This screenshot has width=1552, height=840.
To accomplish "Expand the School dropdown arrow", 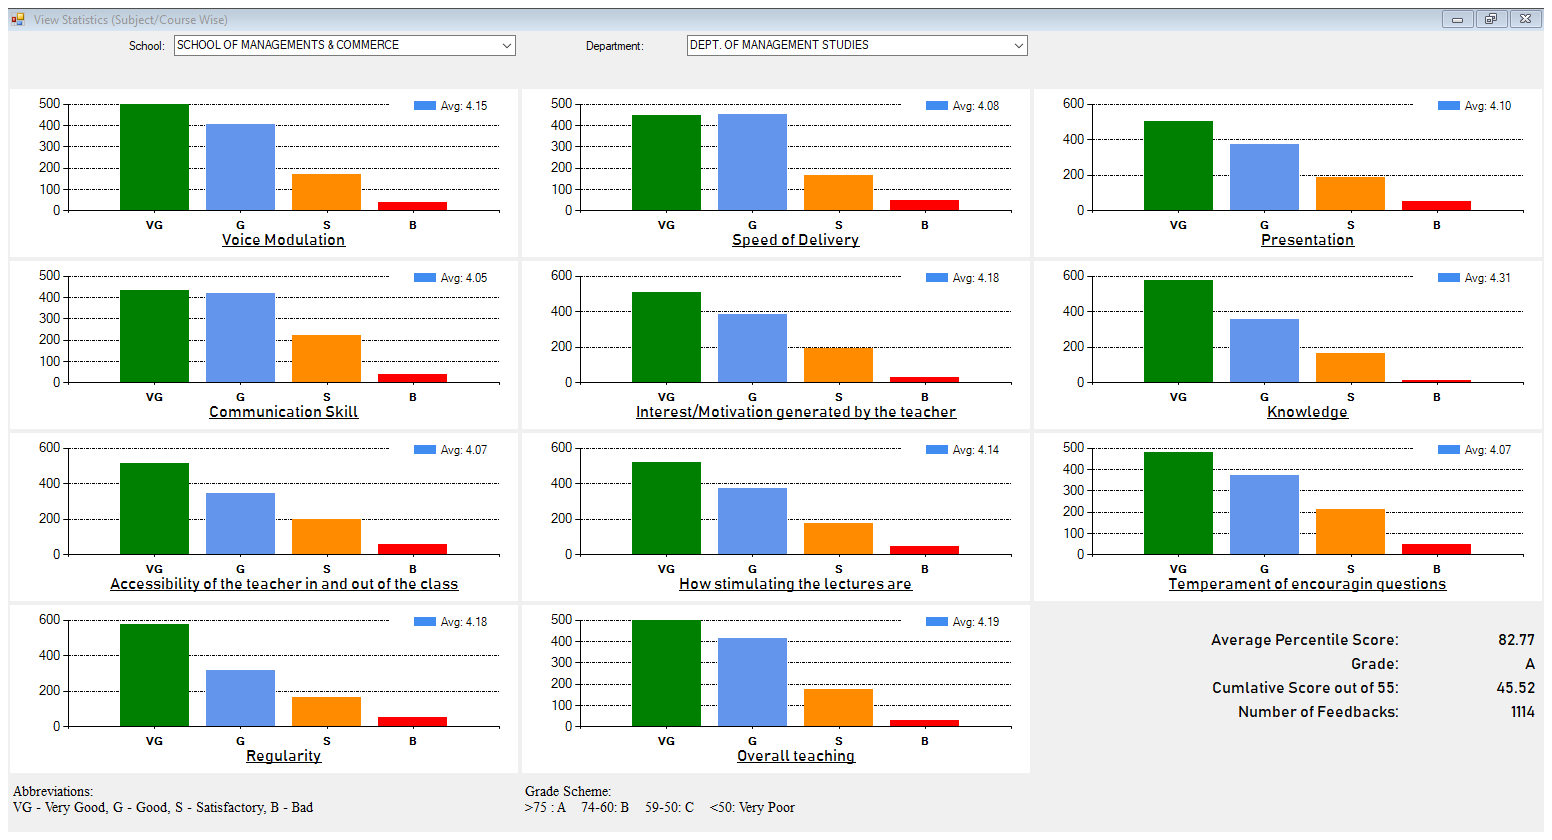I will [507, 46].
